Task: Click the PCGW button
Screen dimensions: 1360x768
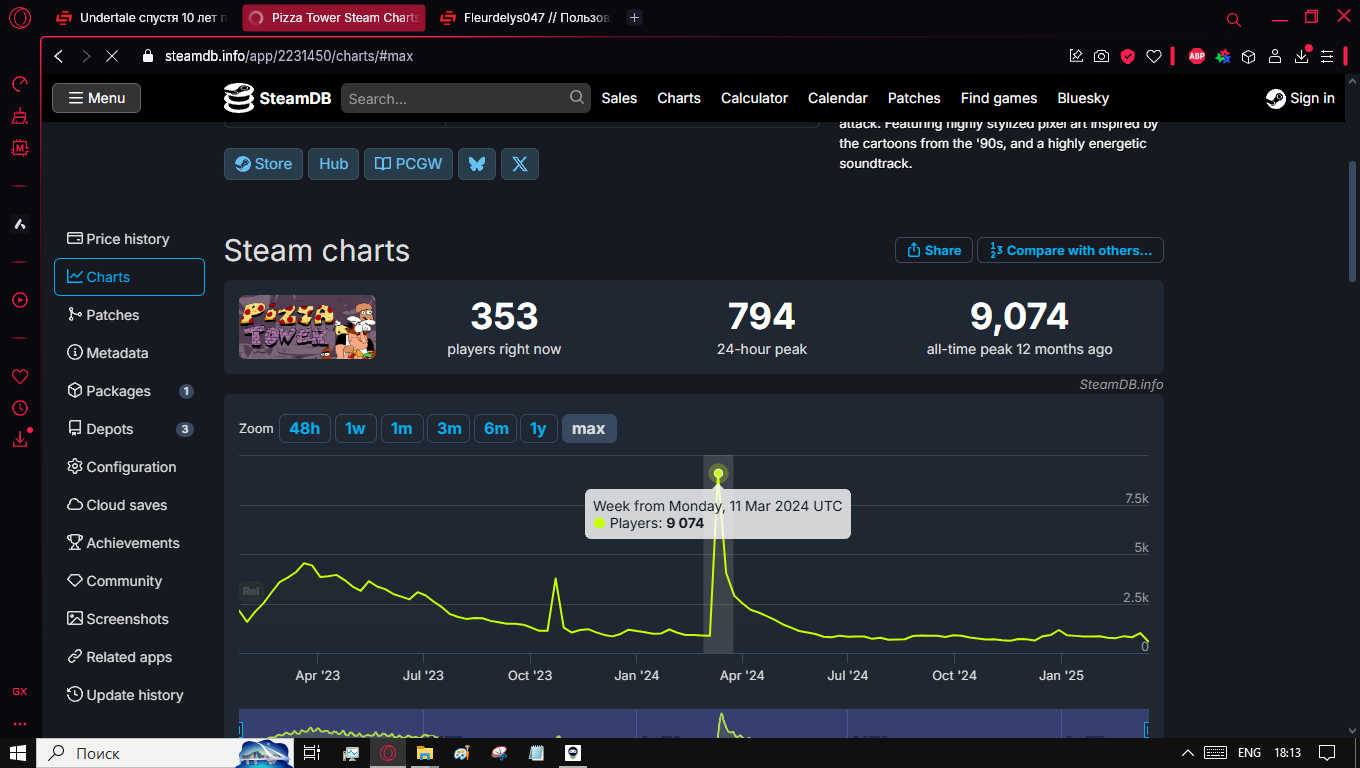Action: pos(408,164)
